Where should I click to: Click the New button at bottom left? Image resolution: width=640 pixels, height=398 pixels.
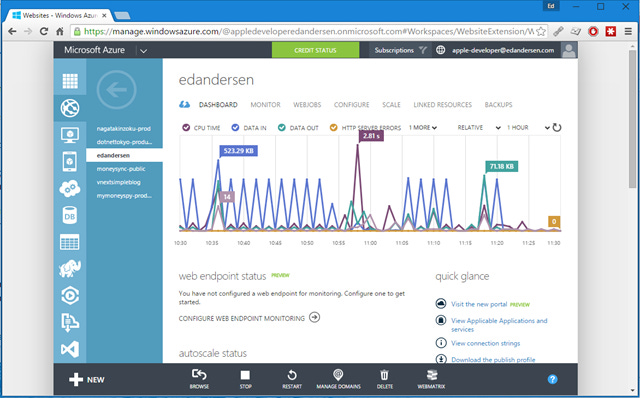tap(87, 380)
